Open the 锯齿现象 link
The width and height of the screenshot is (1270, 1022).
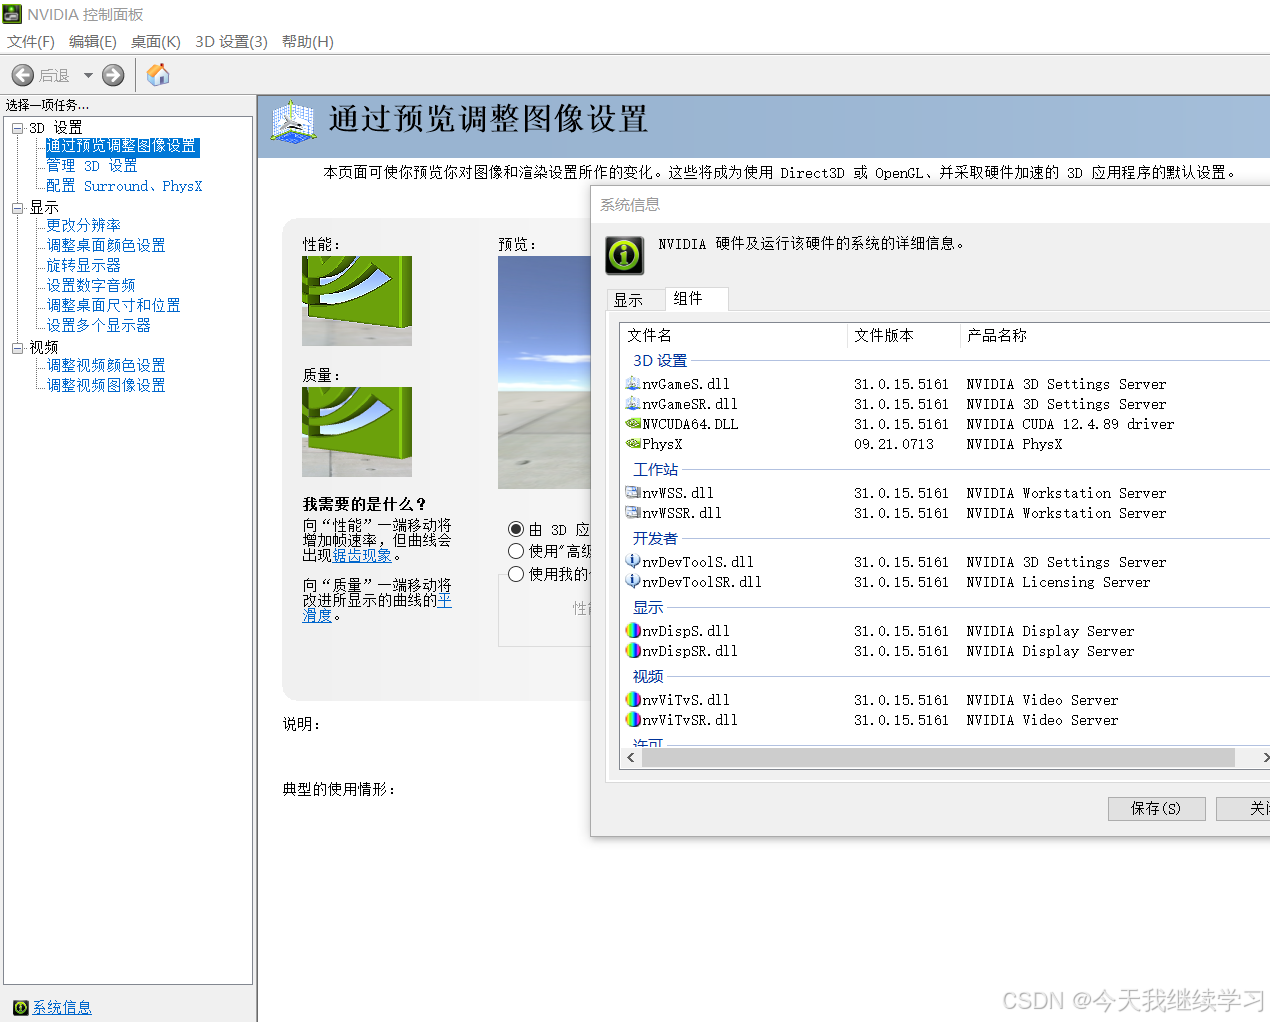pyautogui.click(x=362, y=555)
